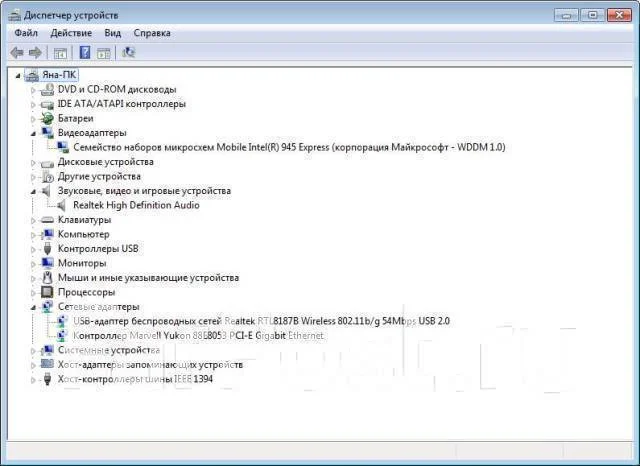Select the Другие устройства label

coord(99,176)
